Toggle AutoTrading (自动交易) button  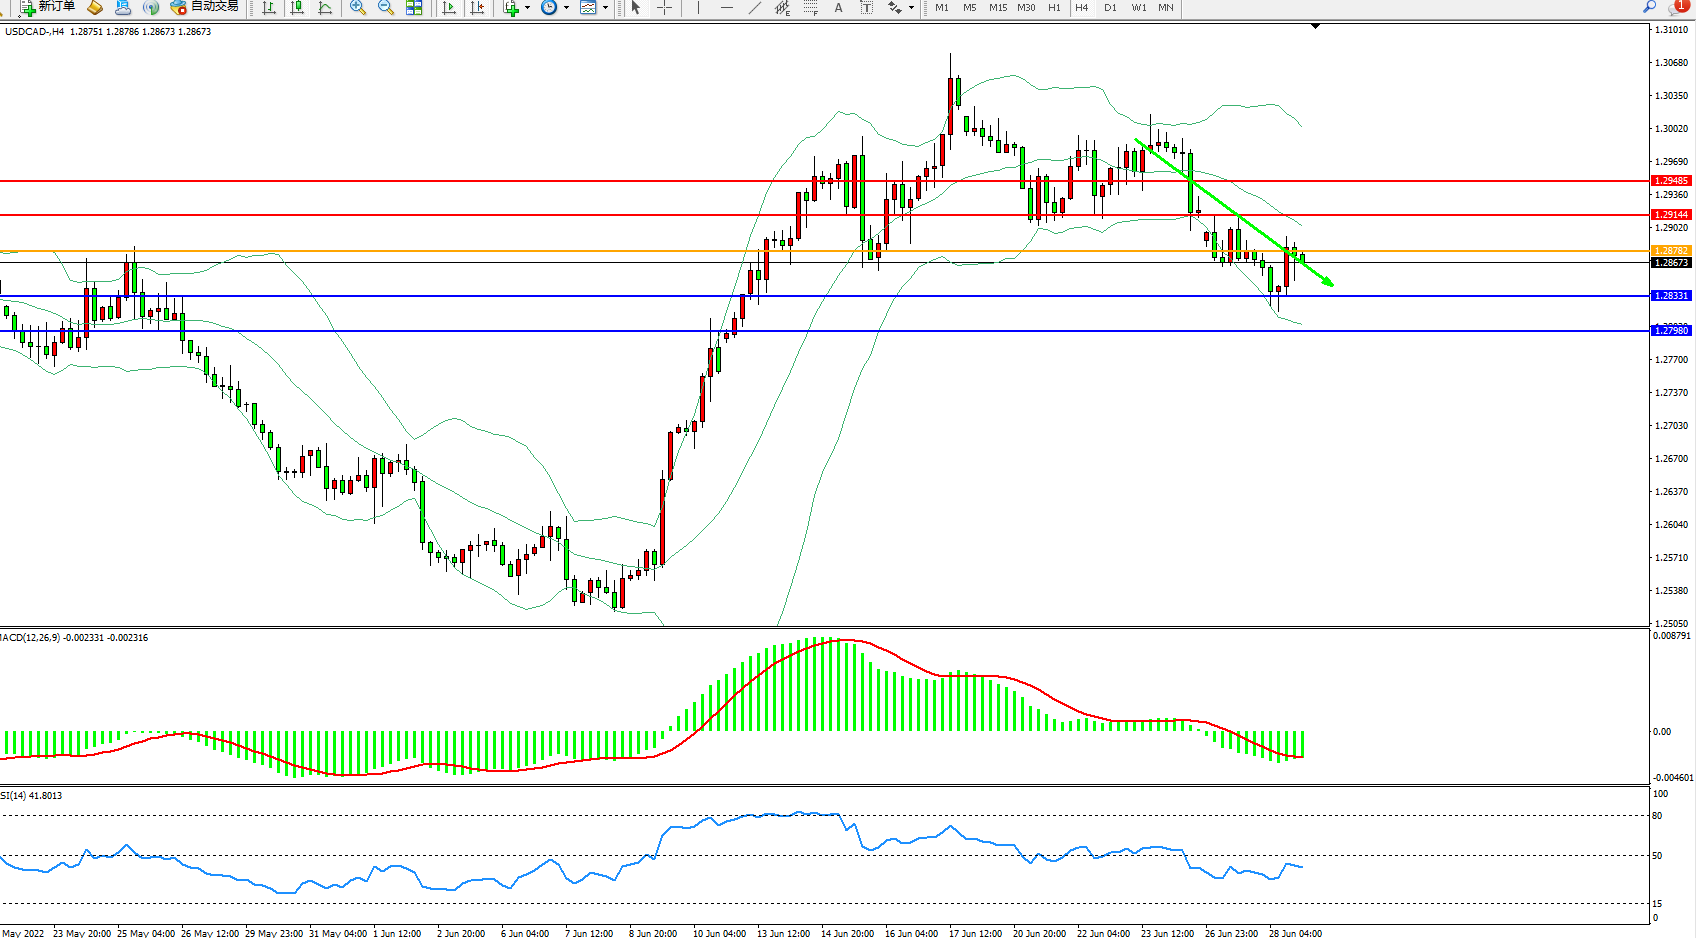204,7
